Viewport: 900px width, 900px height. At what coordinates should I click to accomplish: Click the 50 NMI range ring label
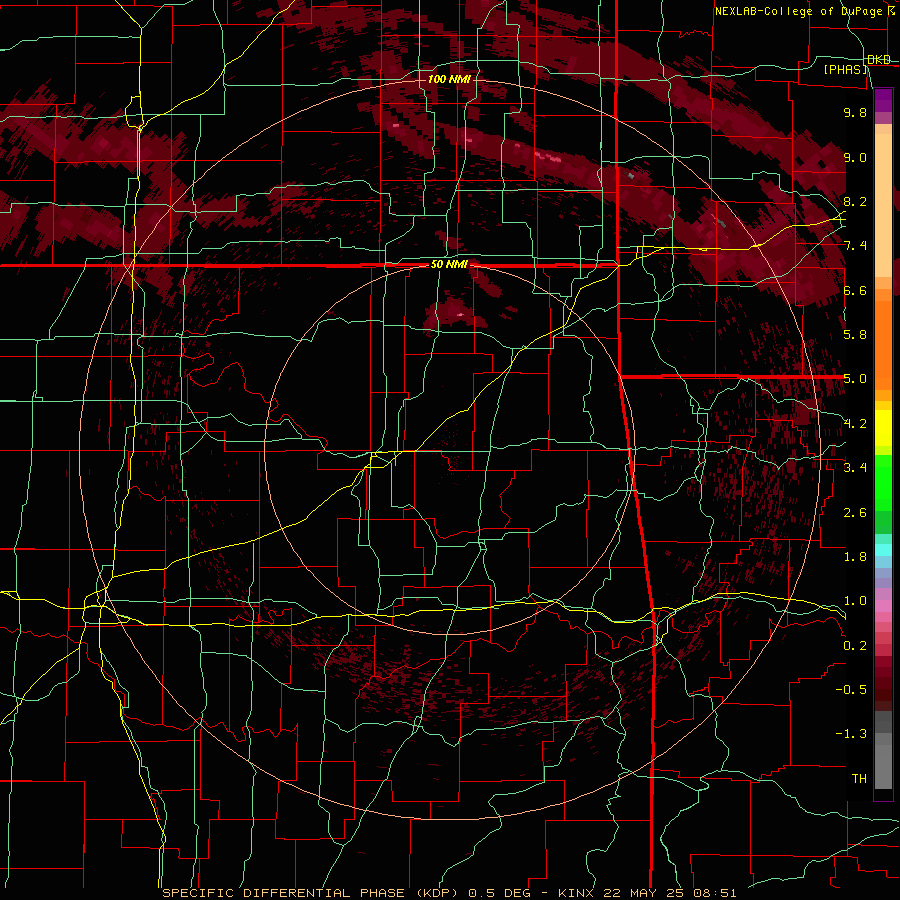point(449,265)
